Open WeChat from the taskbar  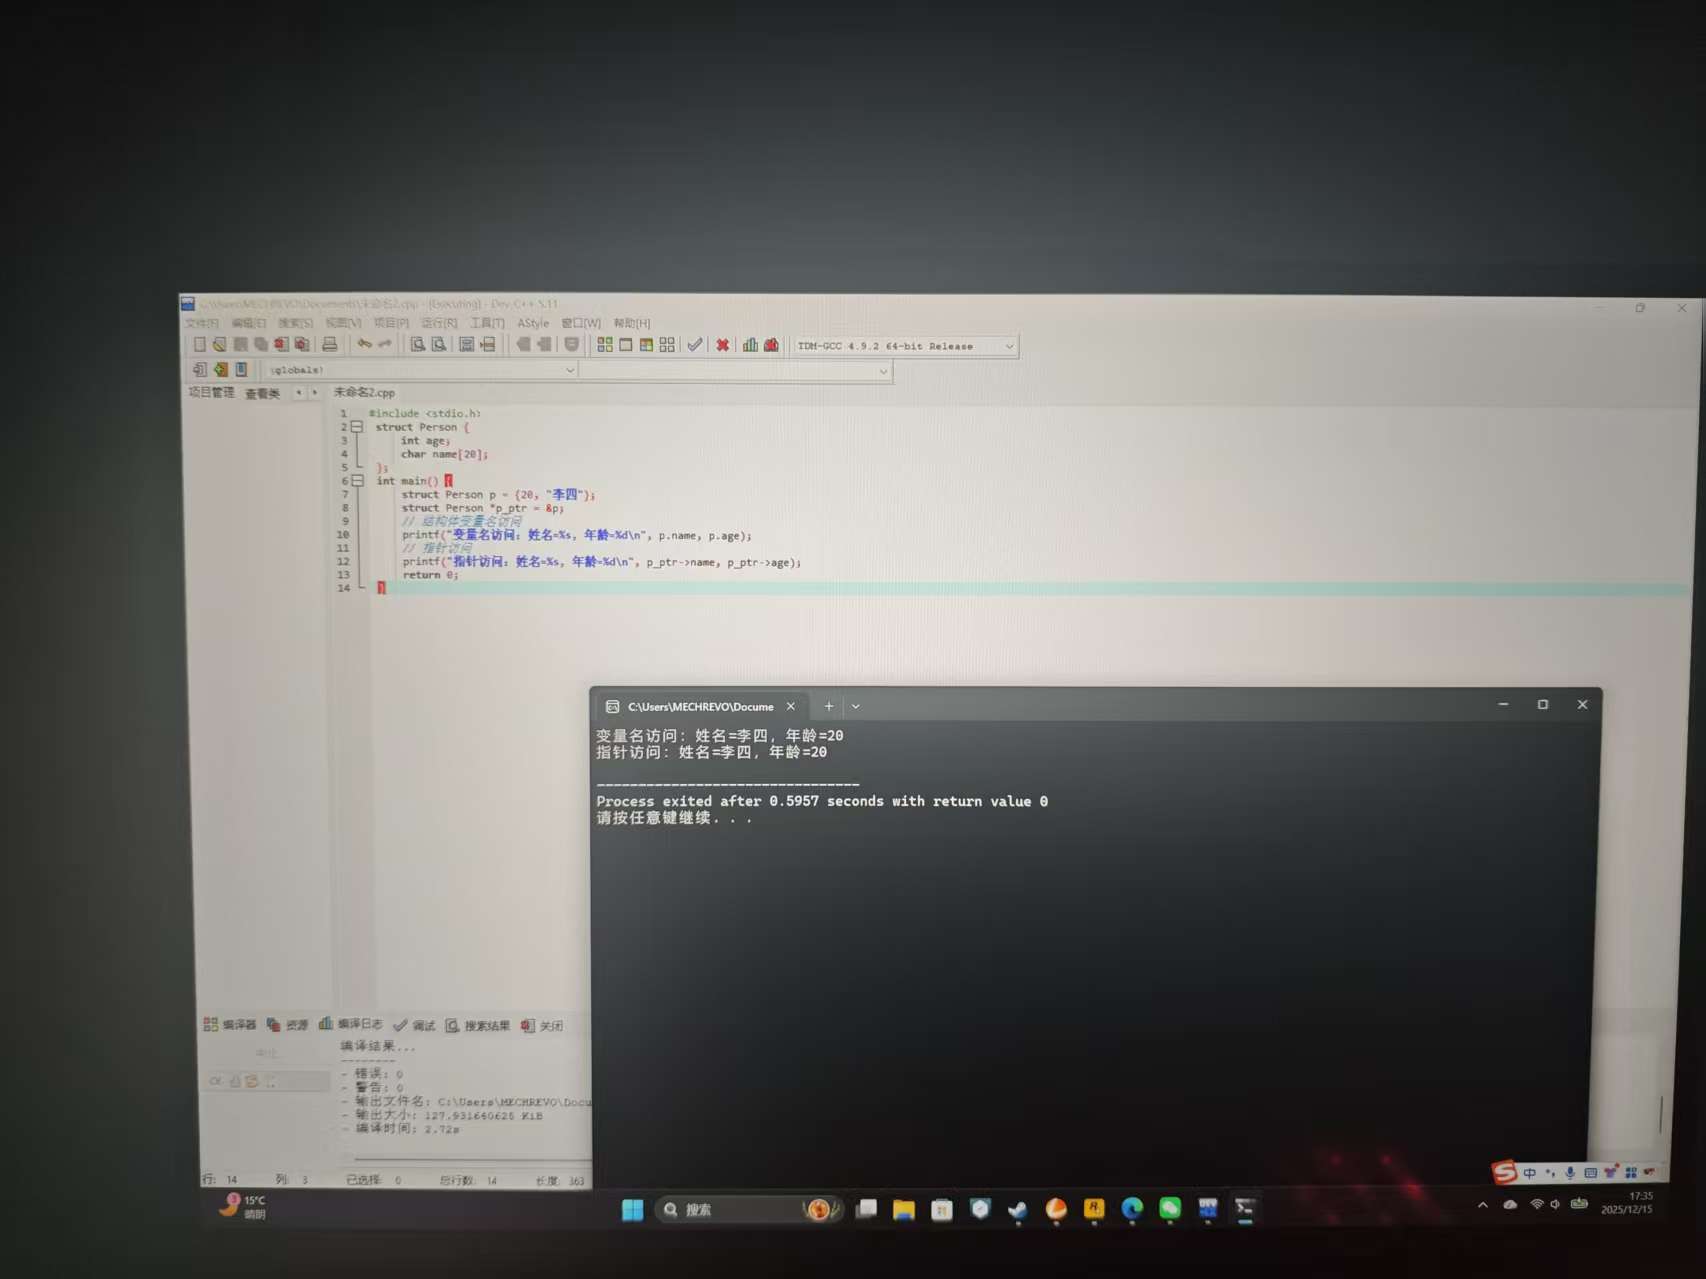click(1169, 1210)
